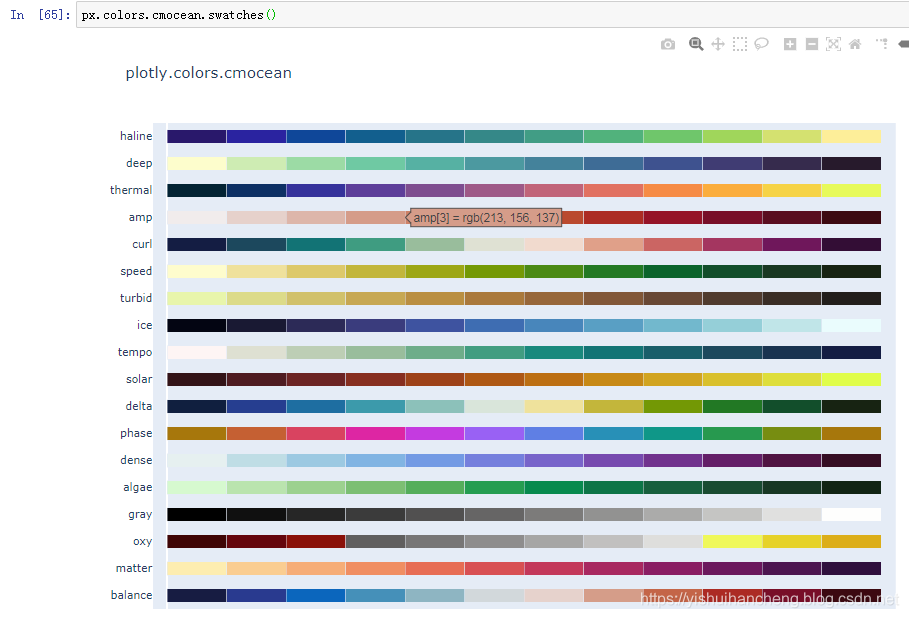Viewport: 909px width, 618px height.
Task: Click the last white swatch in gray row
Action: click(851, 514)
